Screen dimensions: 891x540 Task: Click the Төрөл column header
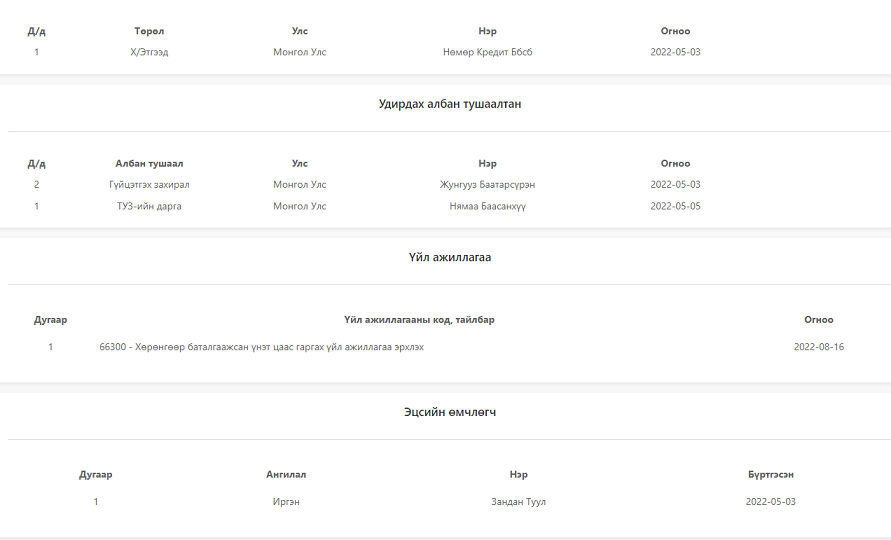(149, 31)
